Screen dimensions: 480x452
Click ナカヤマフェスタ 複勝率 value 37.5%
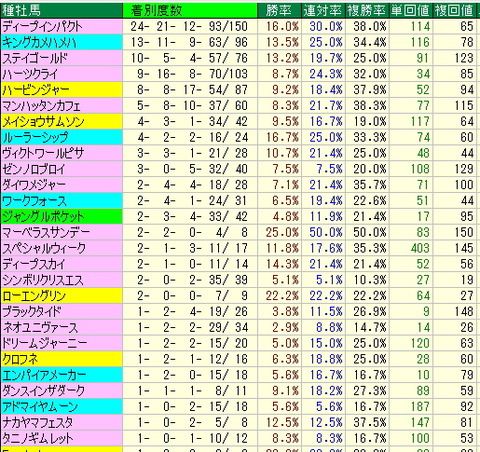click(x=370, y=422)
